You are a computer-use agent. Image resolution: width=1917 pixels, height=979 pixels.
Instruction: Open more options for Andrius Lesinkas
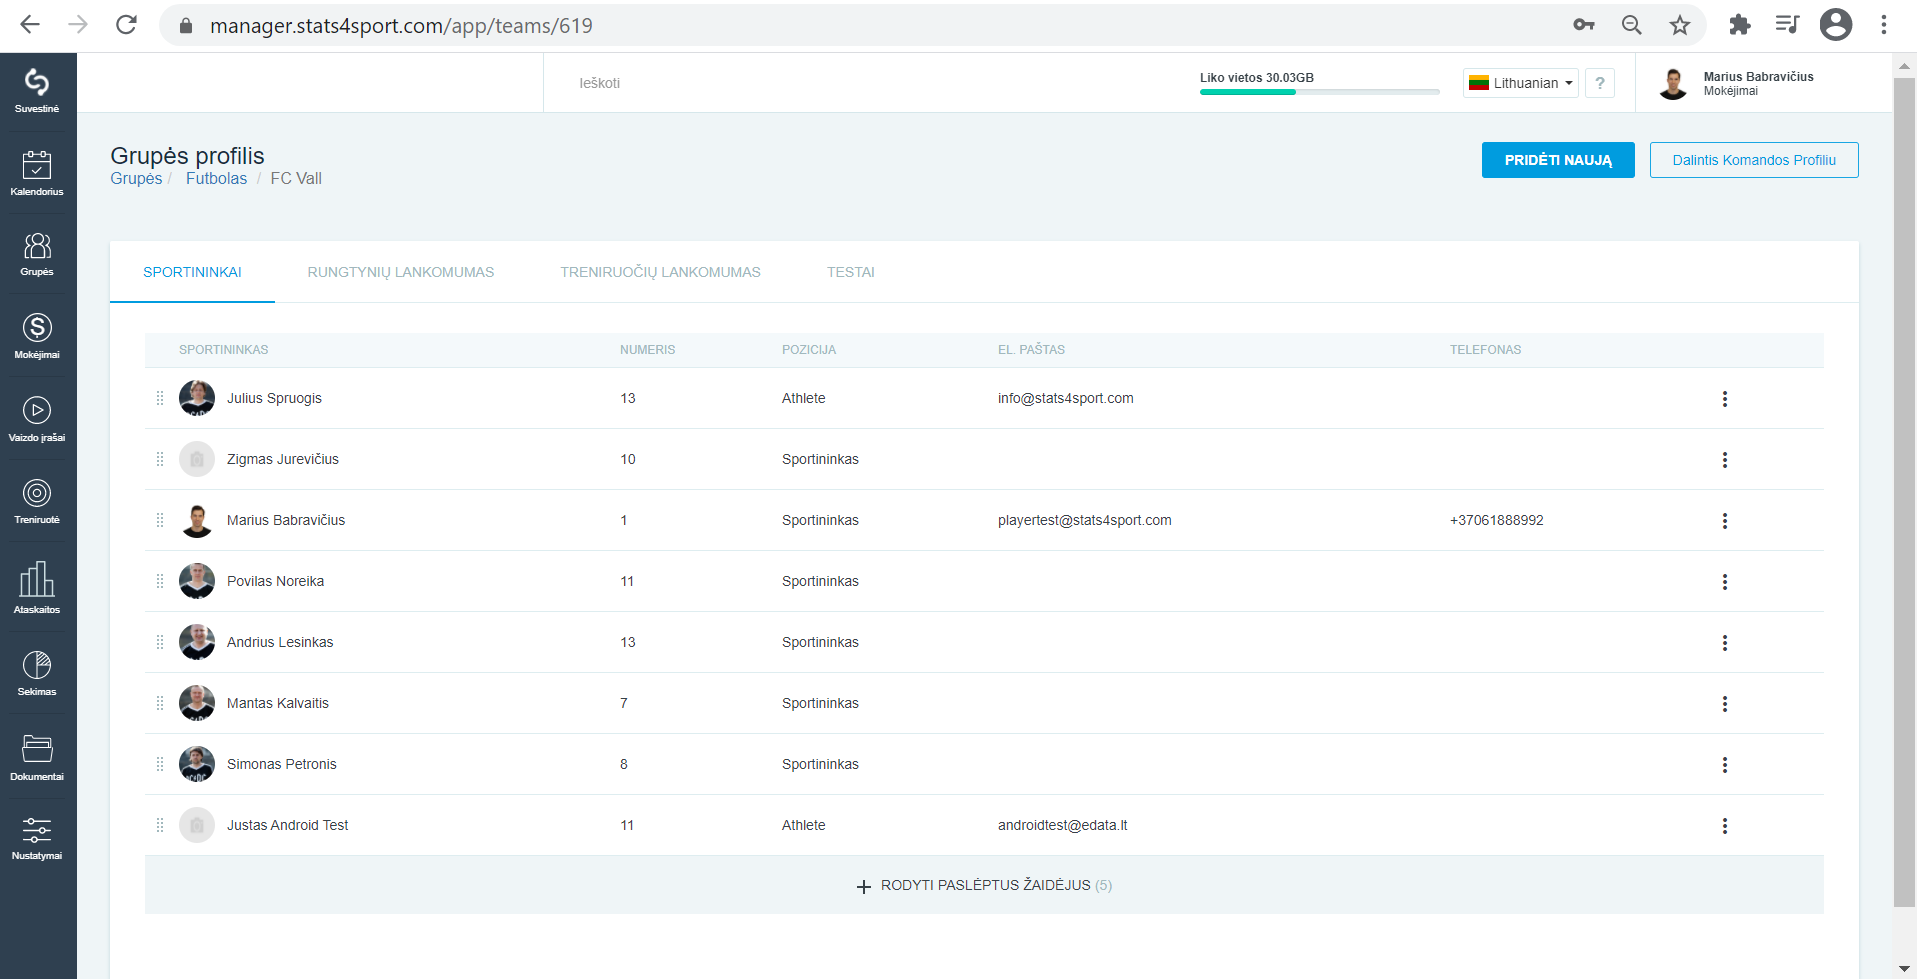coord(1725,643)
